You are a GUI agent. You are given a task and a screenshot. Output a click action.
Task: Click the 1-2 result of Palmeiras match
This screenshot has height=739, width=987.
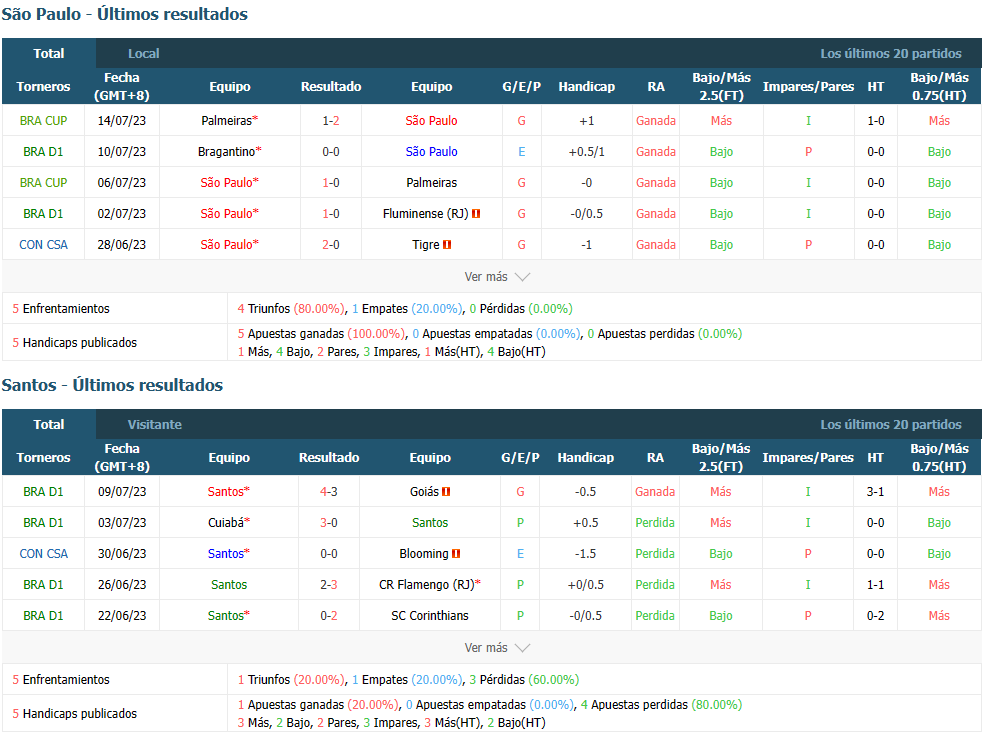331,120
